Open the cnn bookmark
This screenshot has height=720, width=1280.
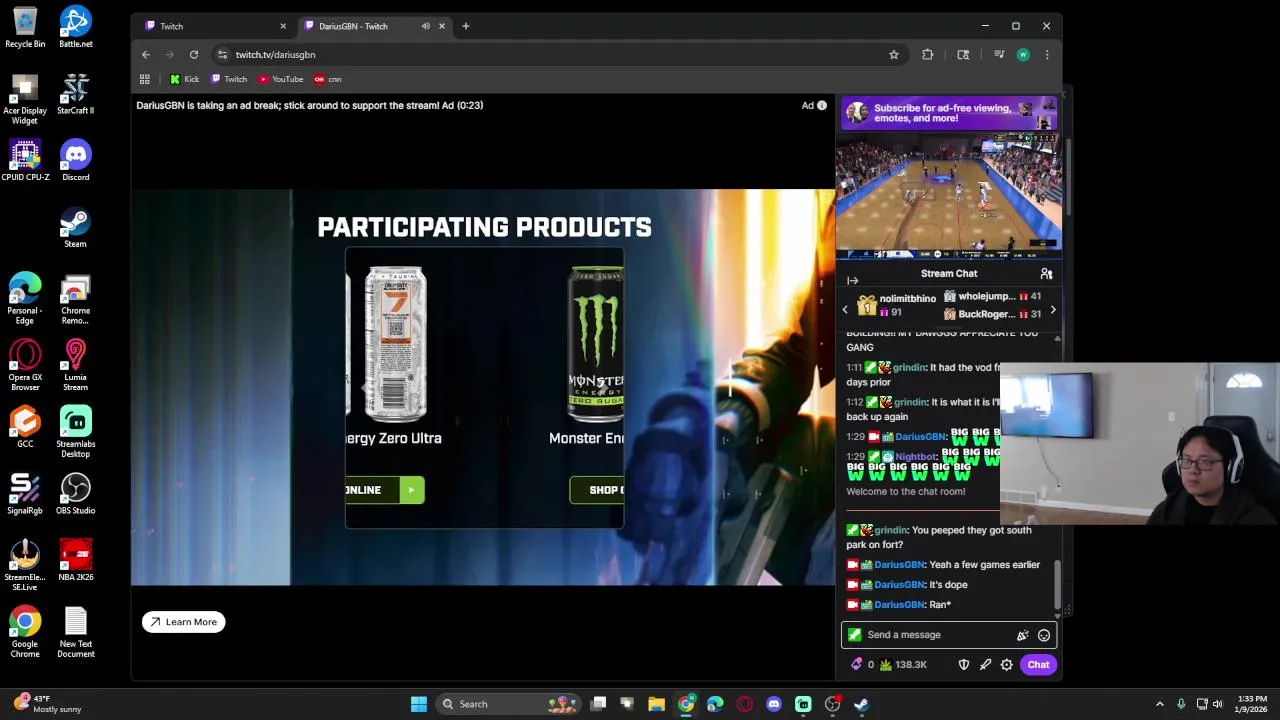point(328,79)
